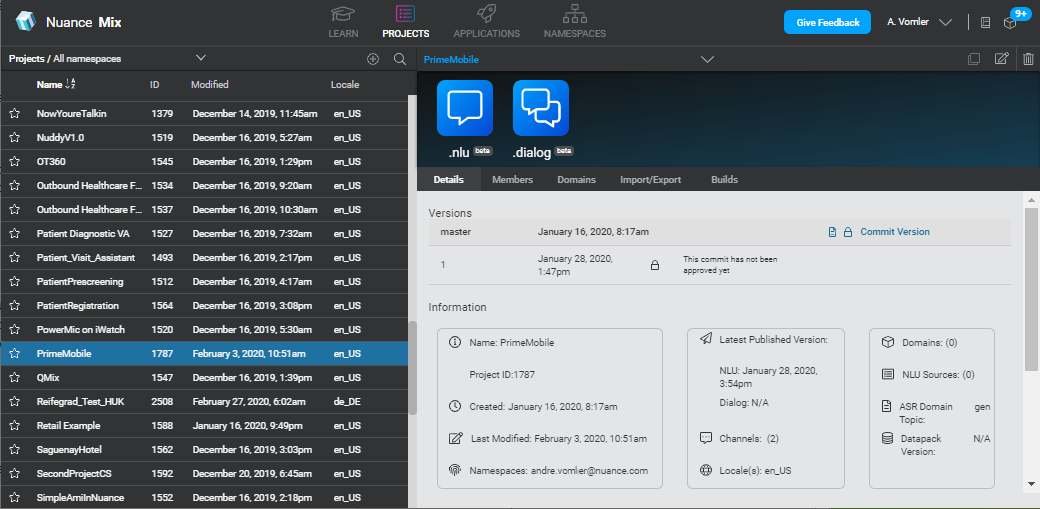The width and height of the screenshot is (1040, 509).
Task: Expand the Projects / All namespaces dropdown
Action: click(x=201, y=58)
